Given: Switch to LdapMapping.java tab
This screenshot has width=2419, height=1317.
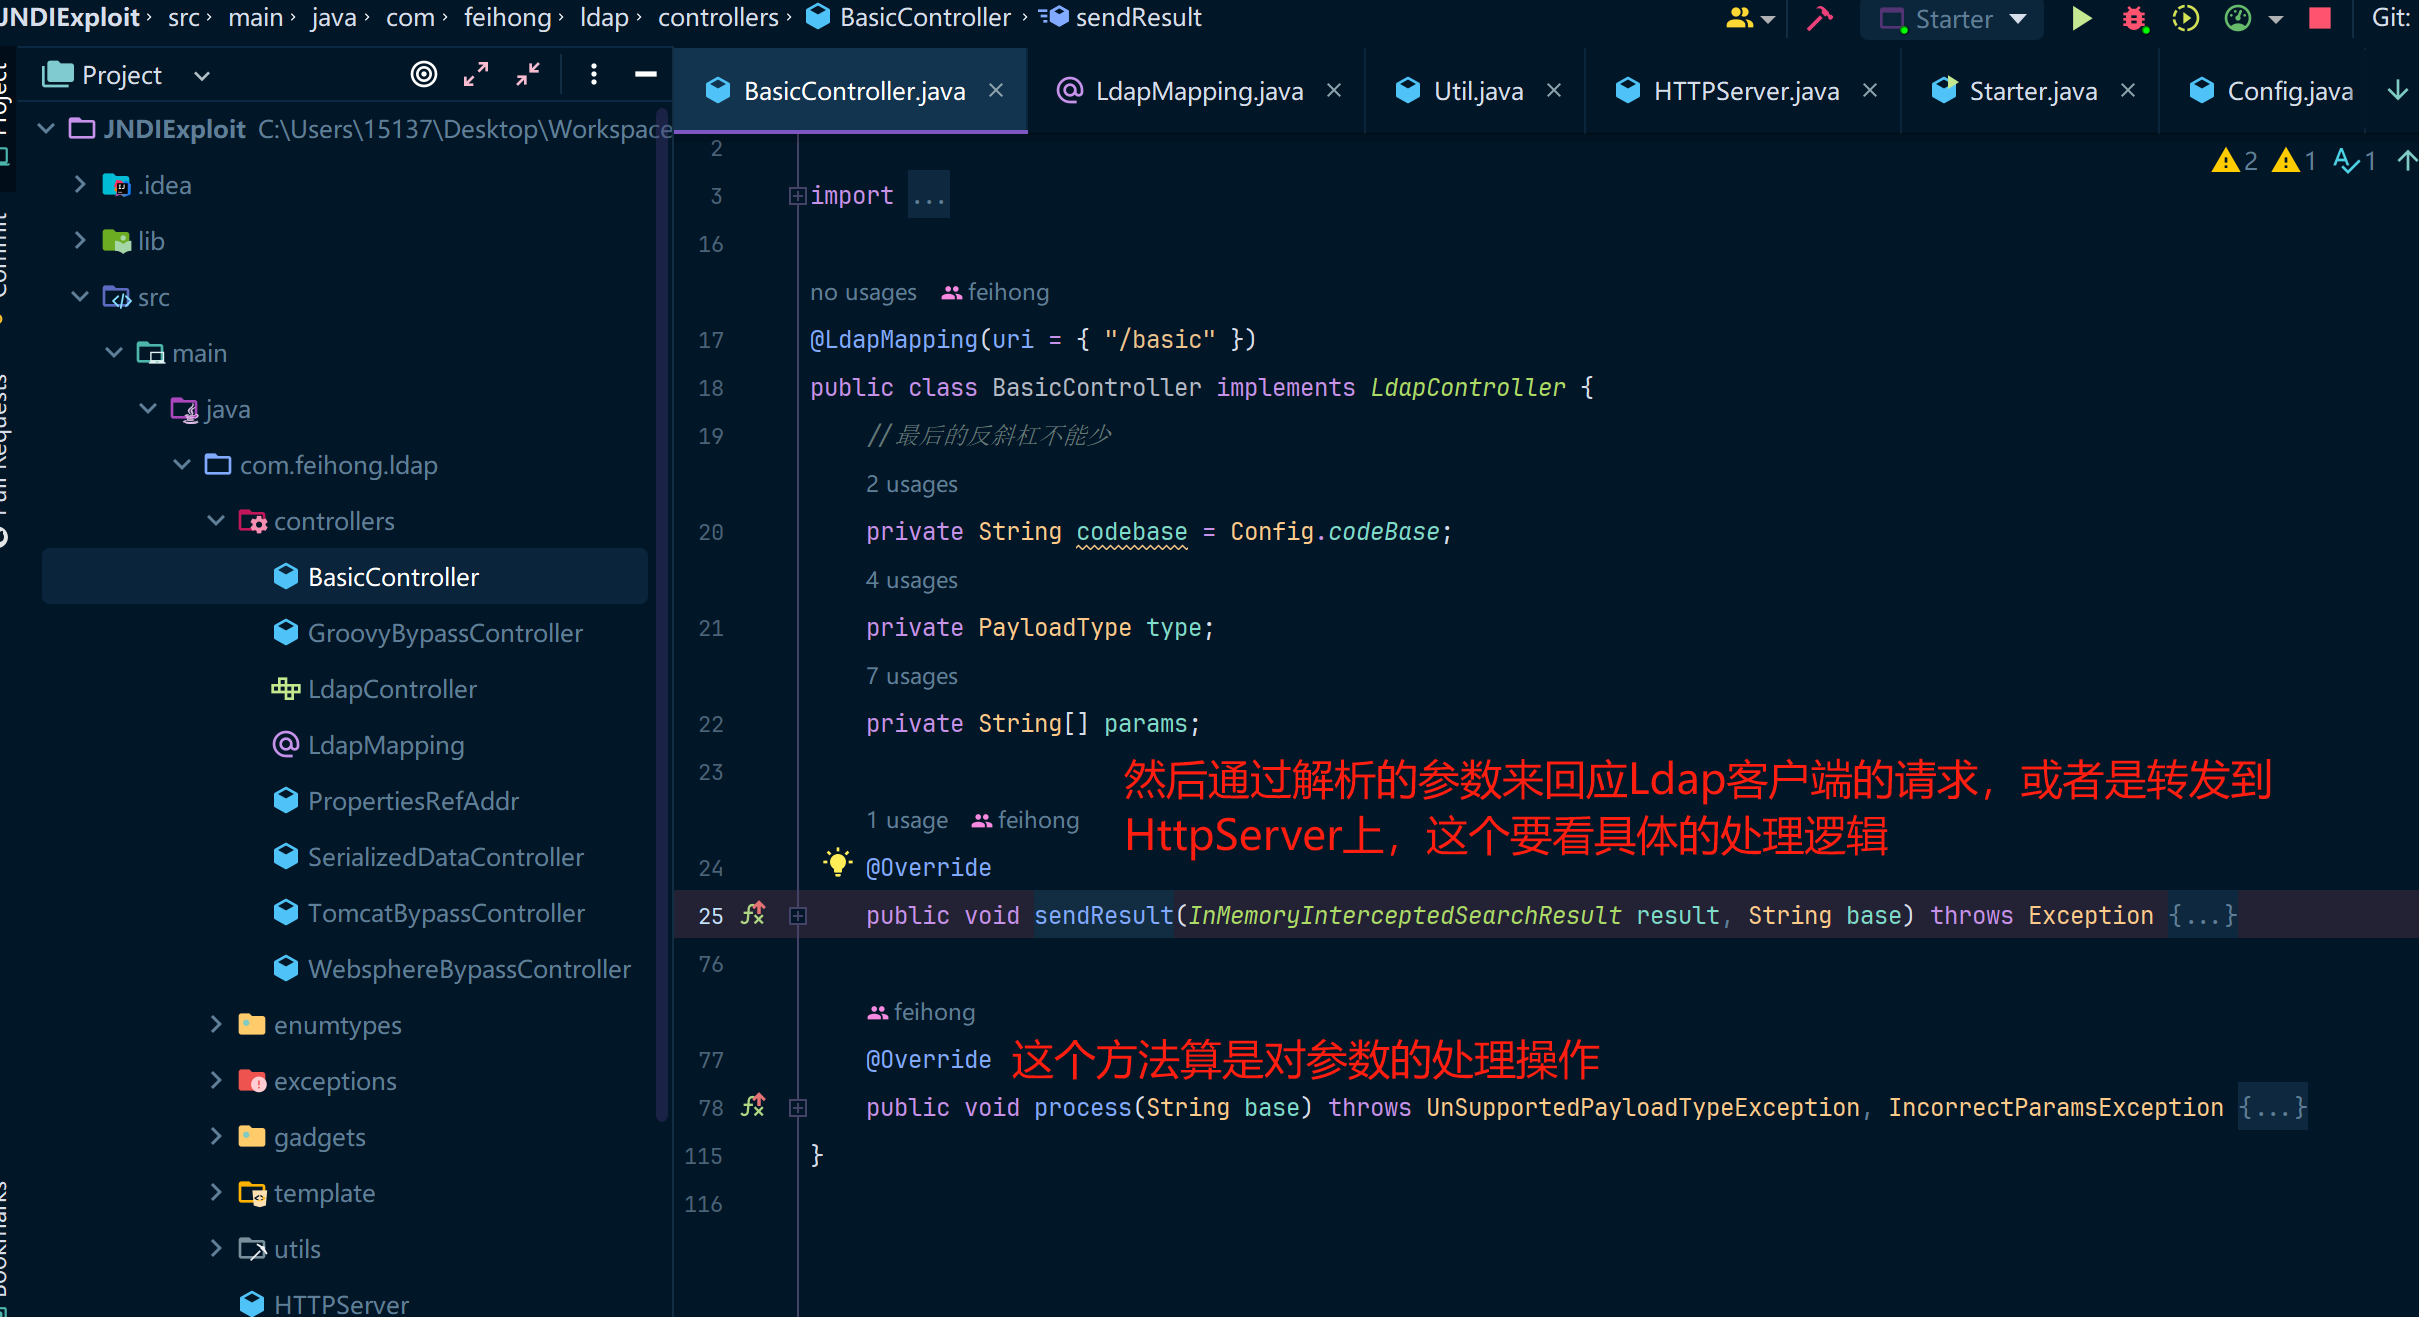Looking at the screenshot, I should click(1198, 91).
